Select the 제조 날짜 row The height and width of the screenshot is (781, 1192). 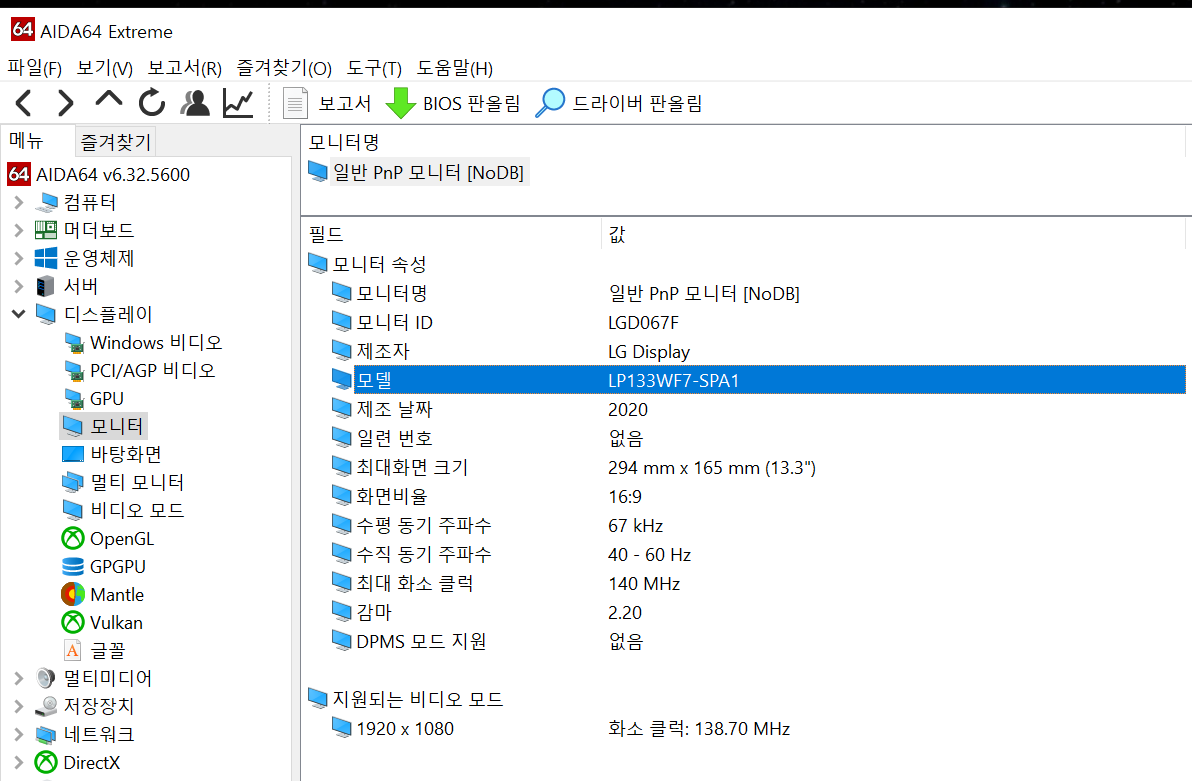click(x=757, y=409)
